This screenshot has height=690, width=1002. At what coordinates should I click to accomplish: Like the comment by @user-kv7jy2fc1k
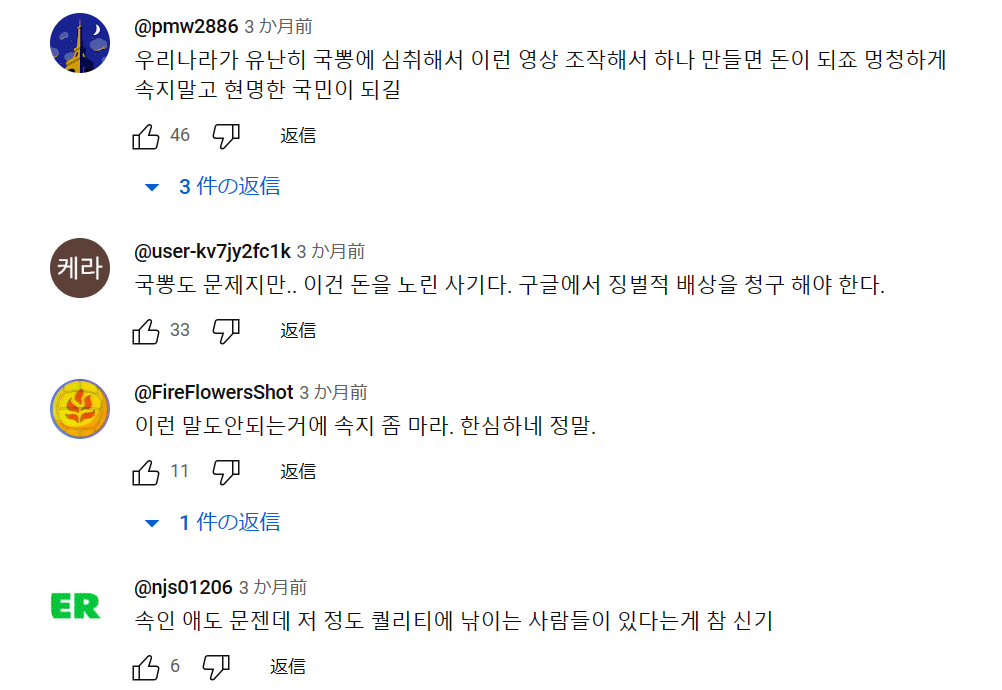(x=146, y=331)
